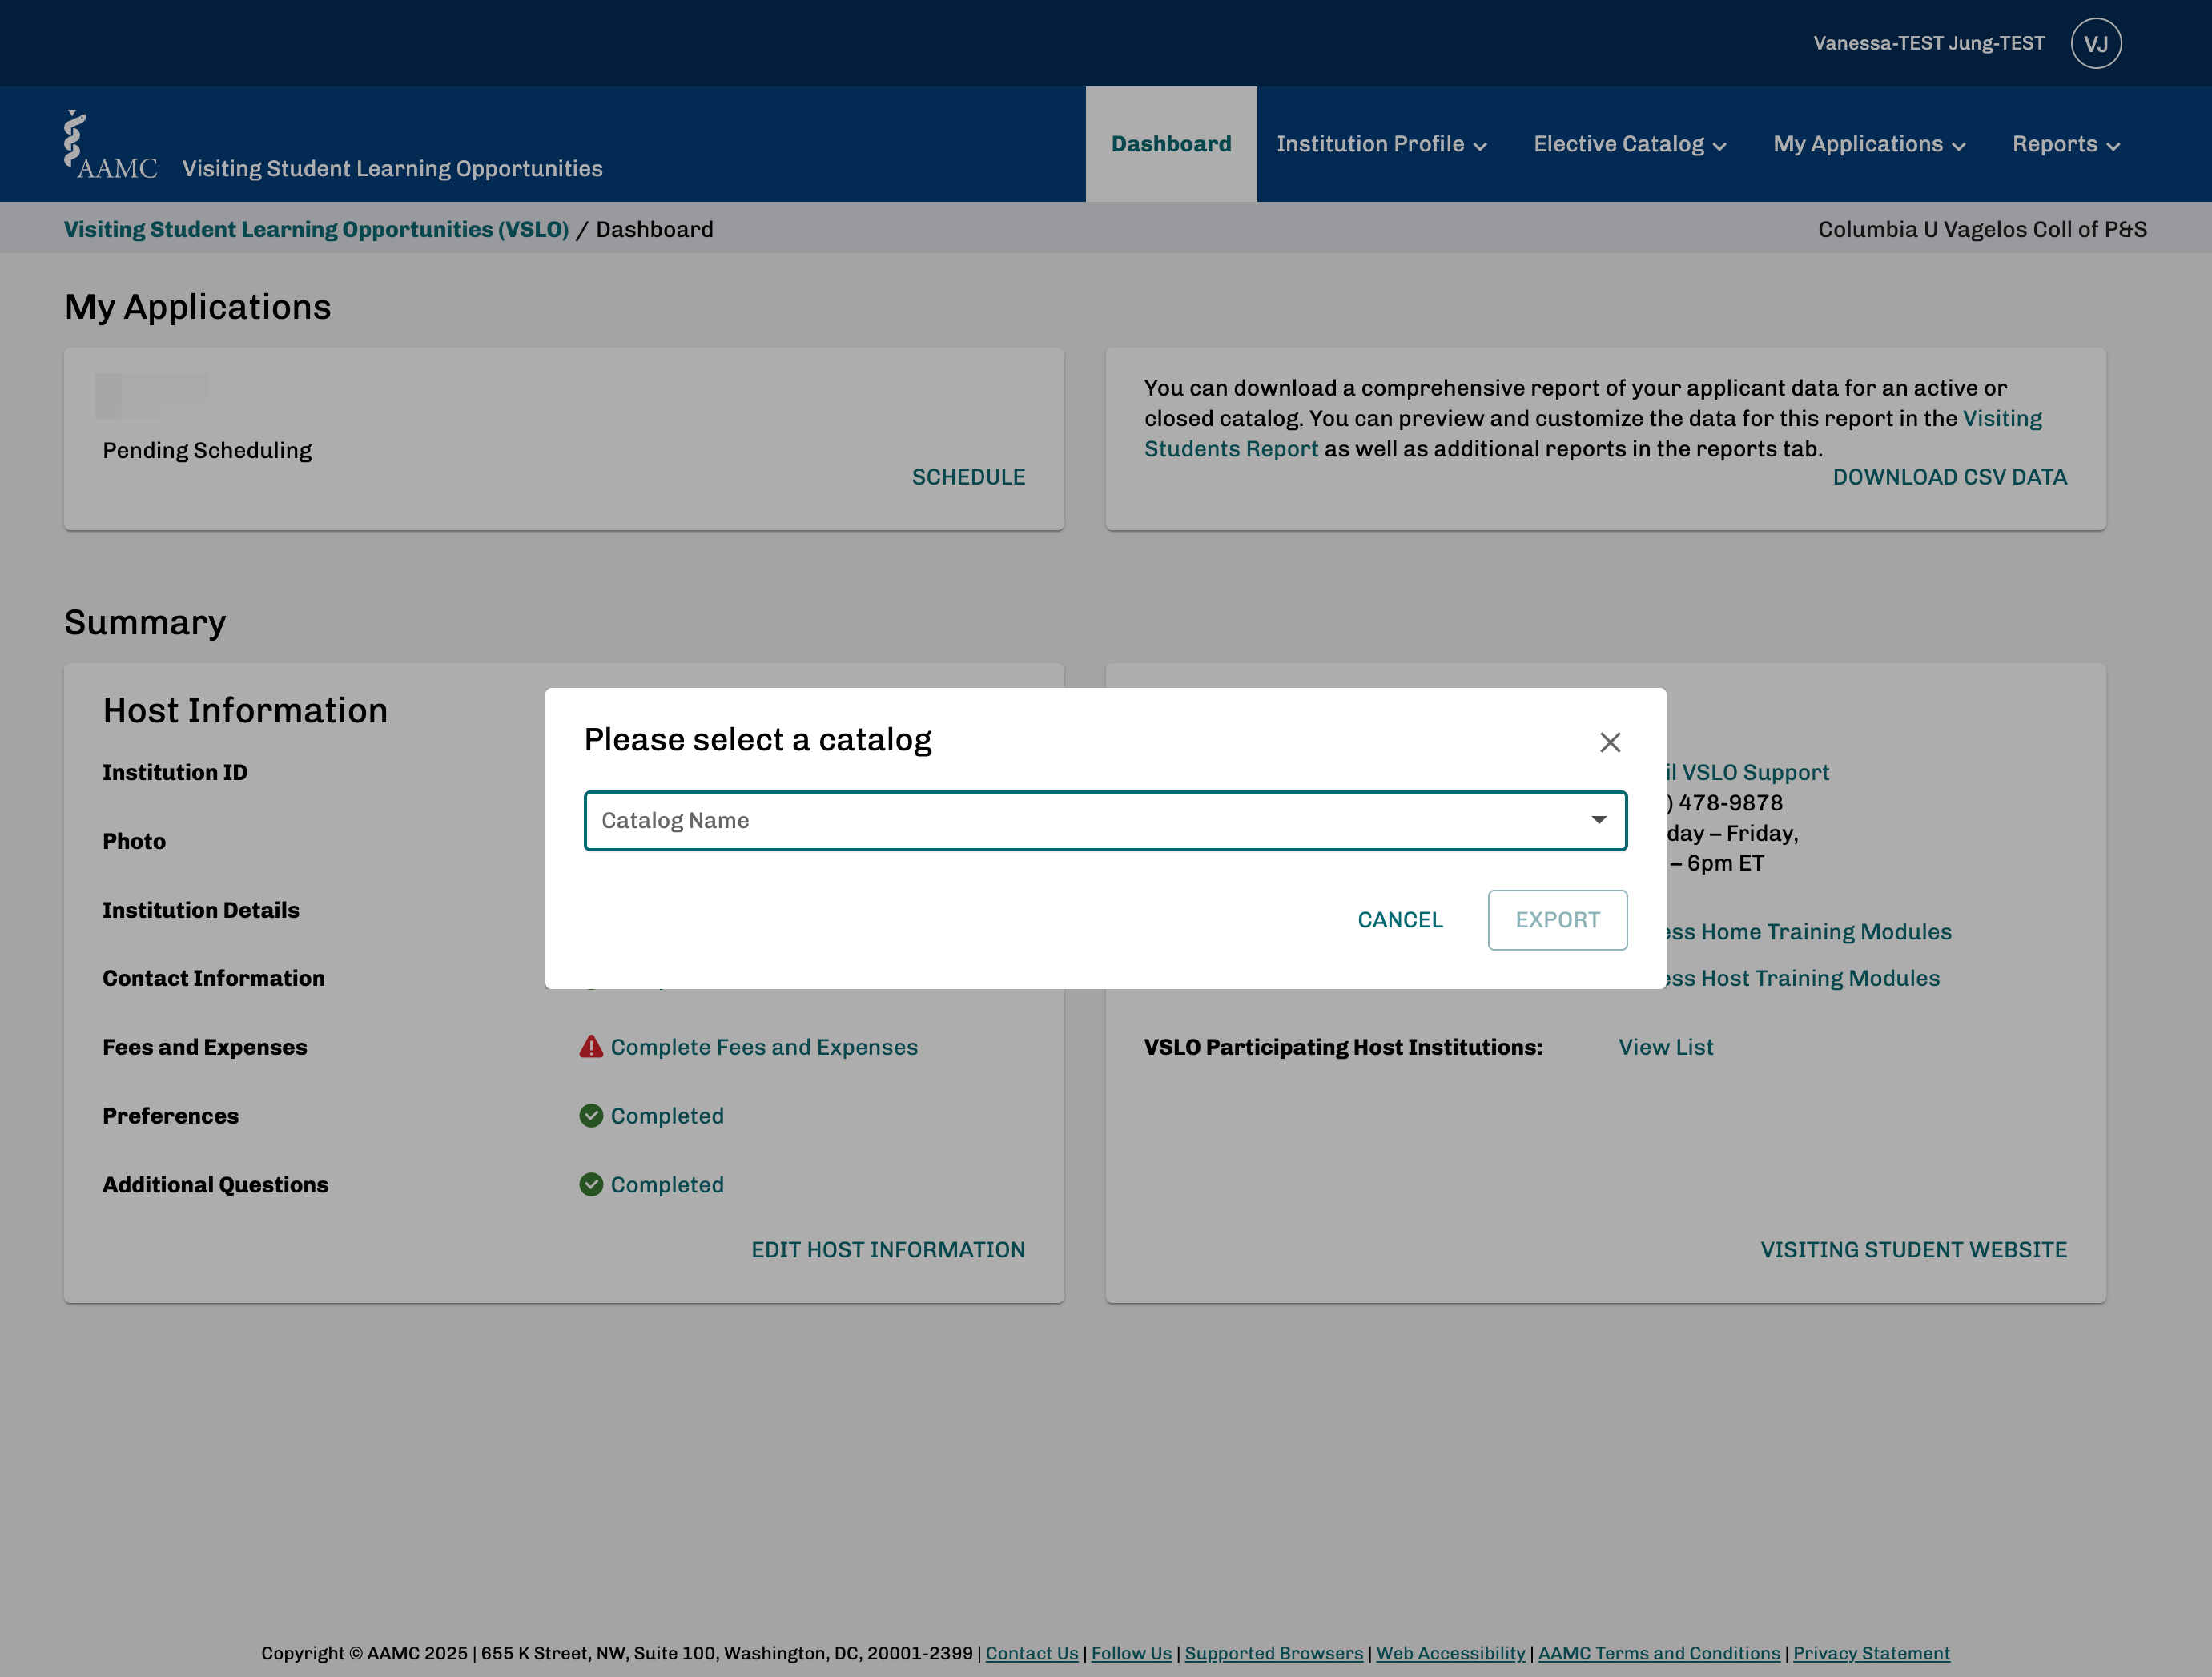Screen dimensions: 2212x1677
Task: Open the VJ user avatar menu
Action: pos(2096,43)
